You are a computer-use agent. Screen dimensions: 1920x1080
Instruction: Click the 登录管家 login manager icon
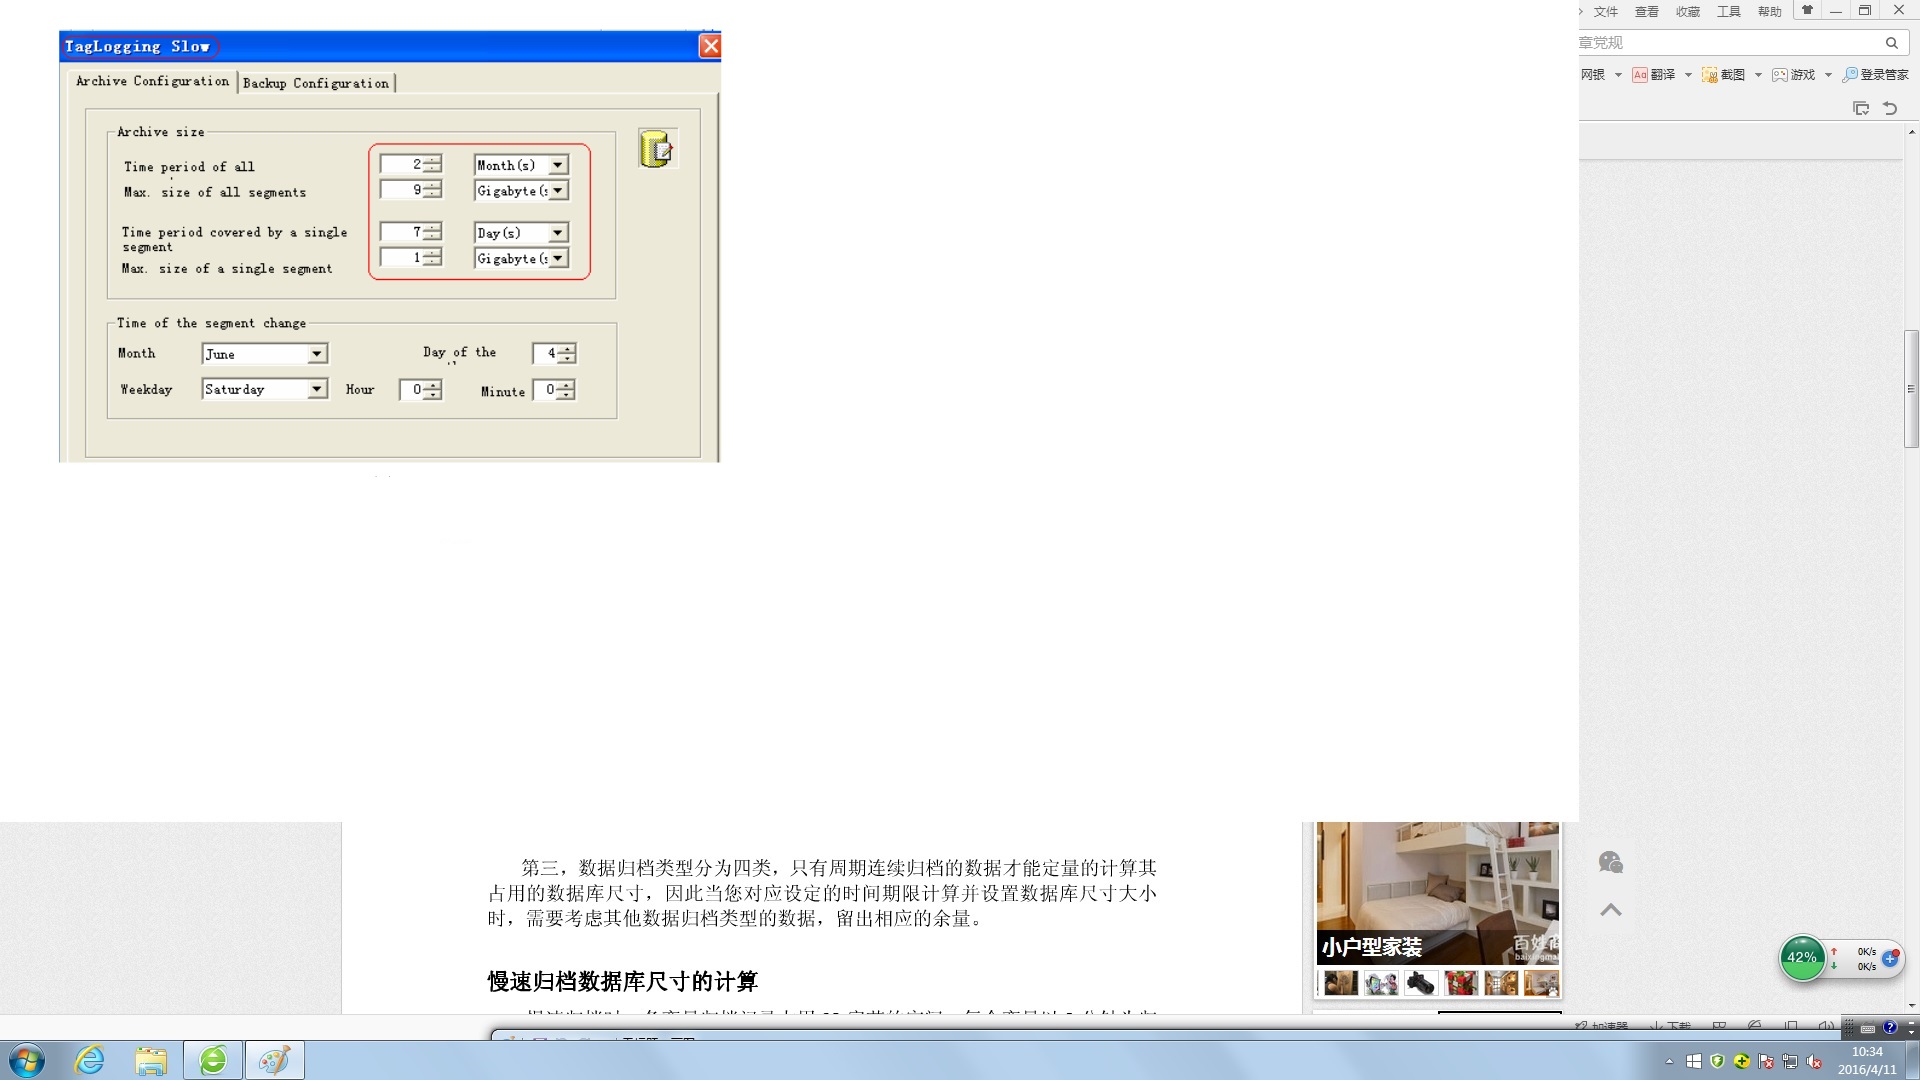point(1850,75)
